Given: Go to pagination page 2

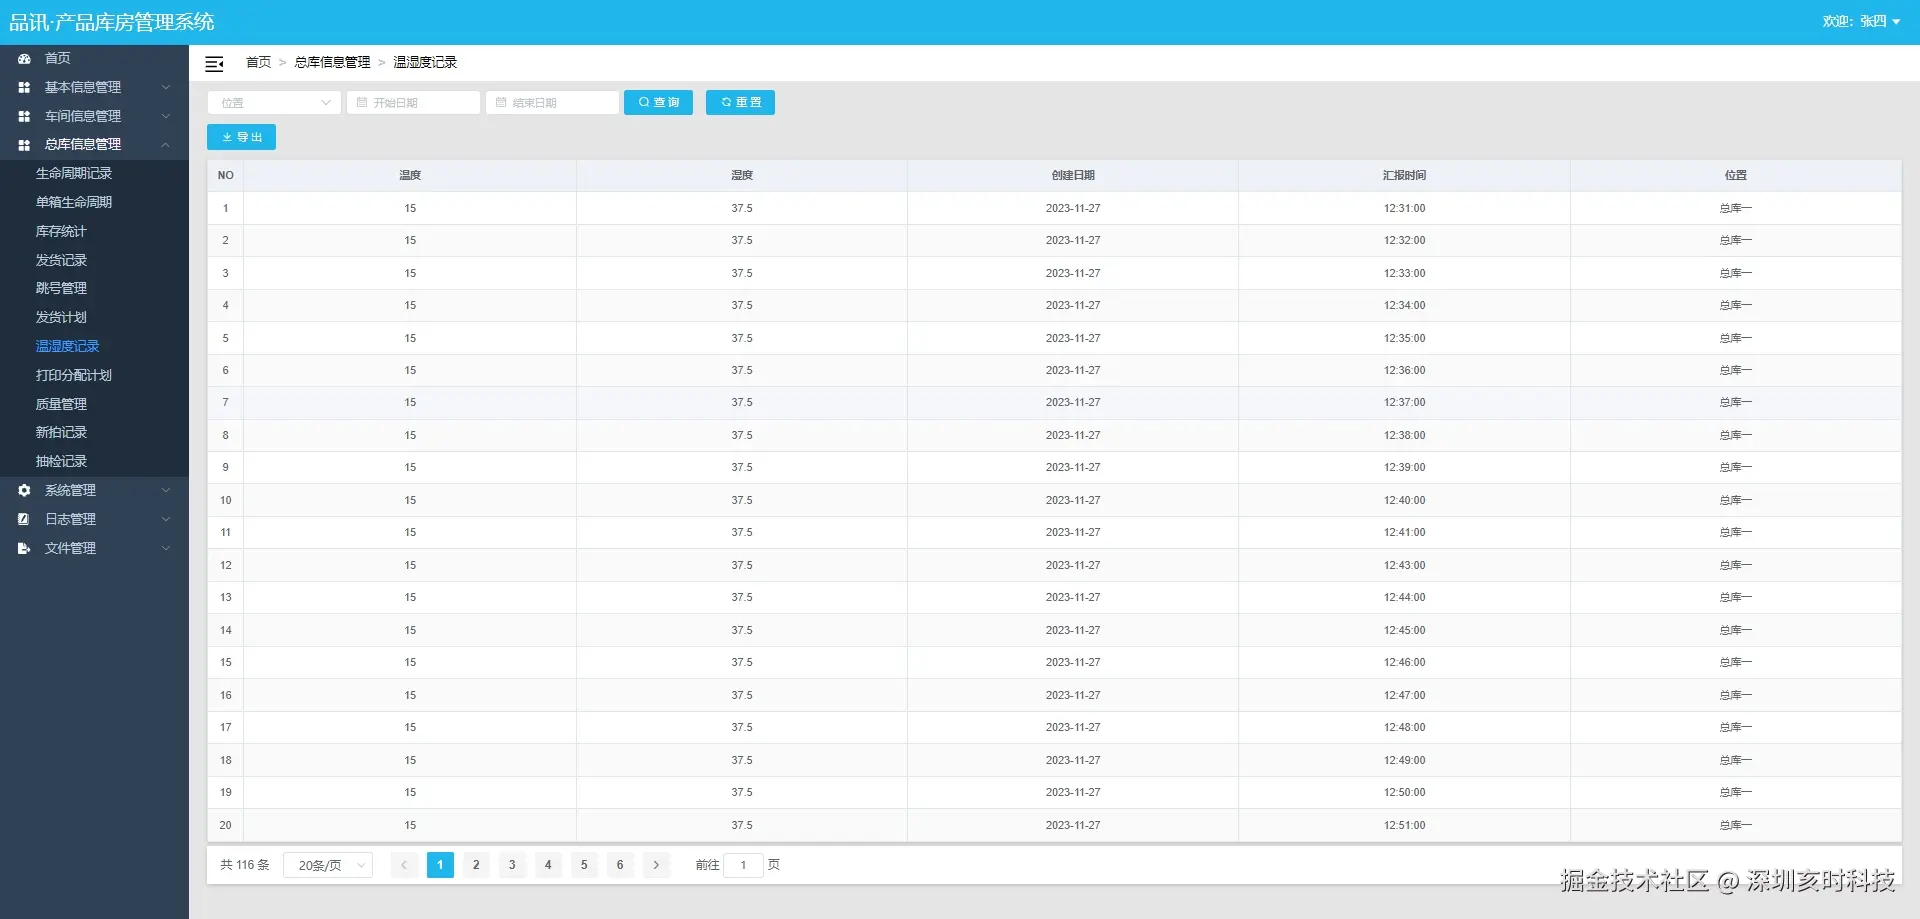Looking at the screenshot, I should coord(476,865).
